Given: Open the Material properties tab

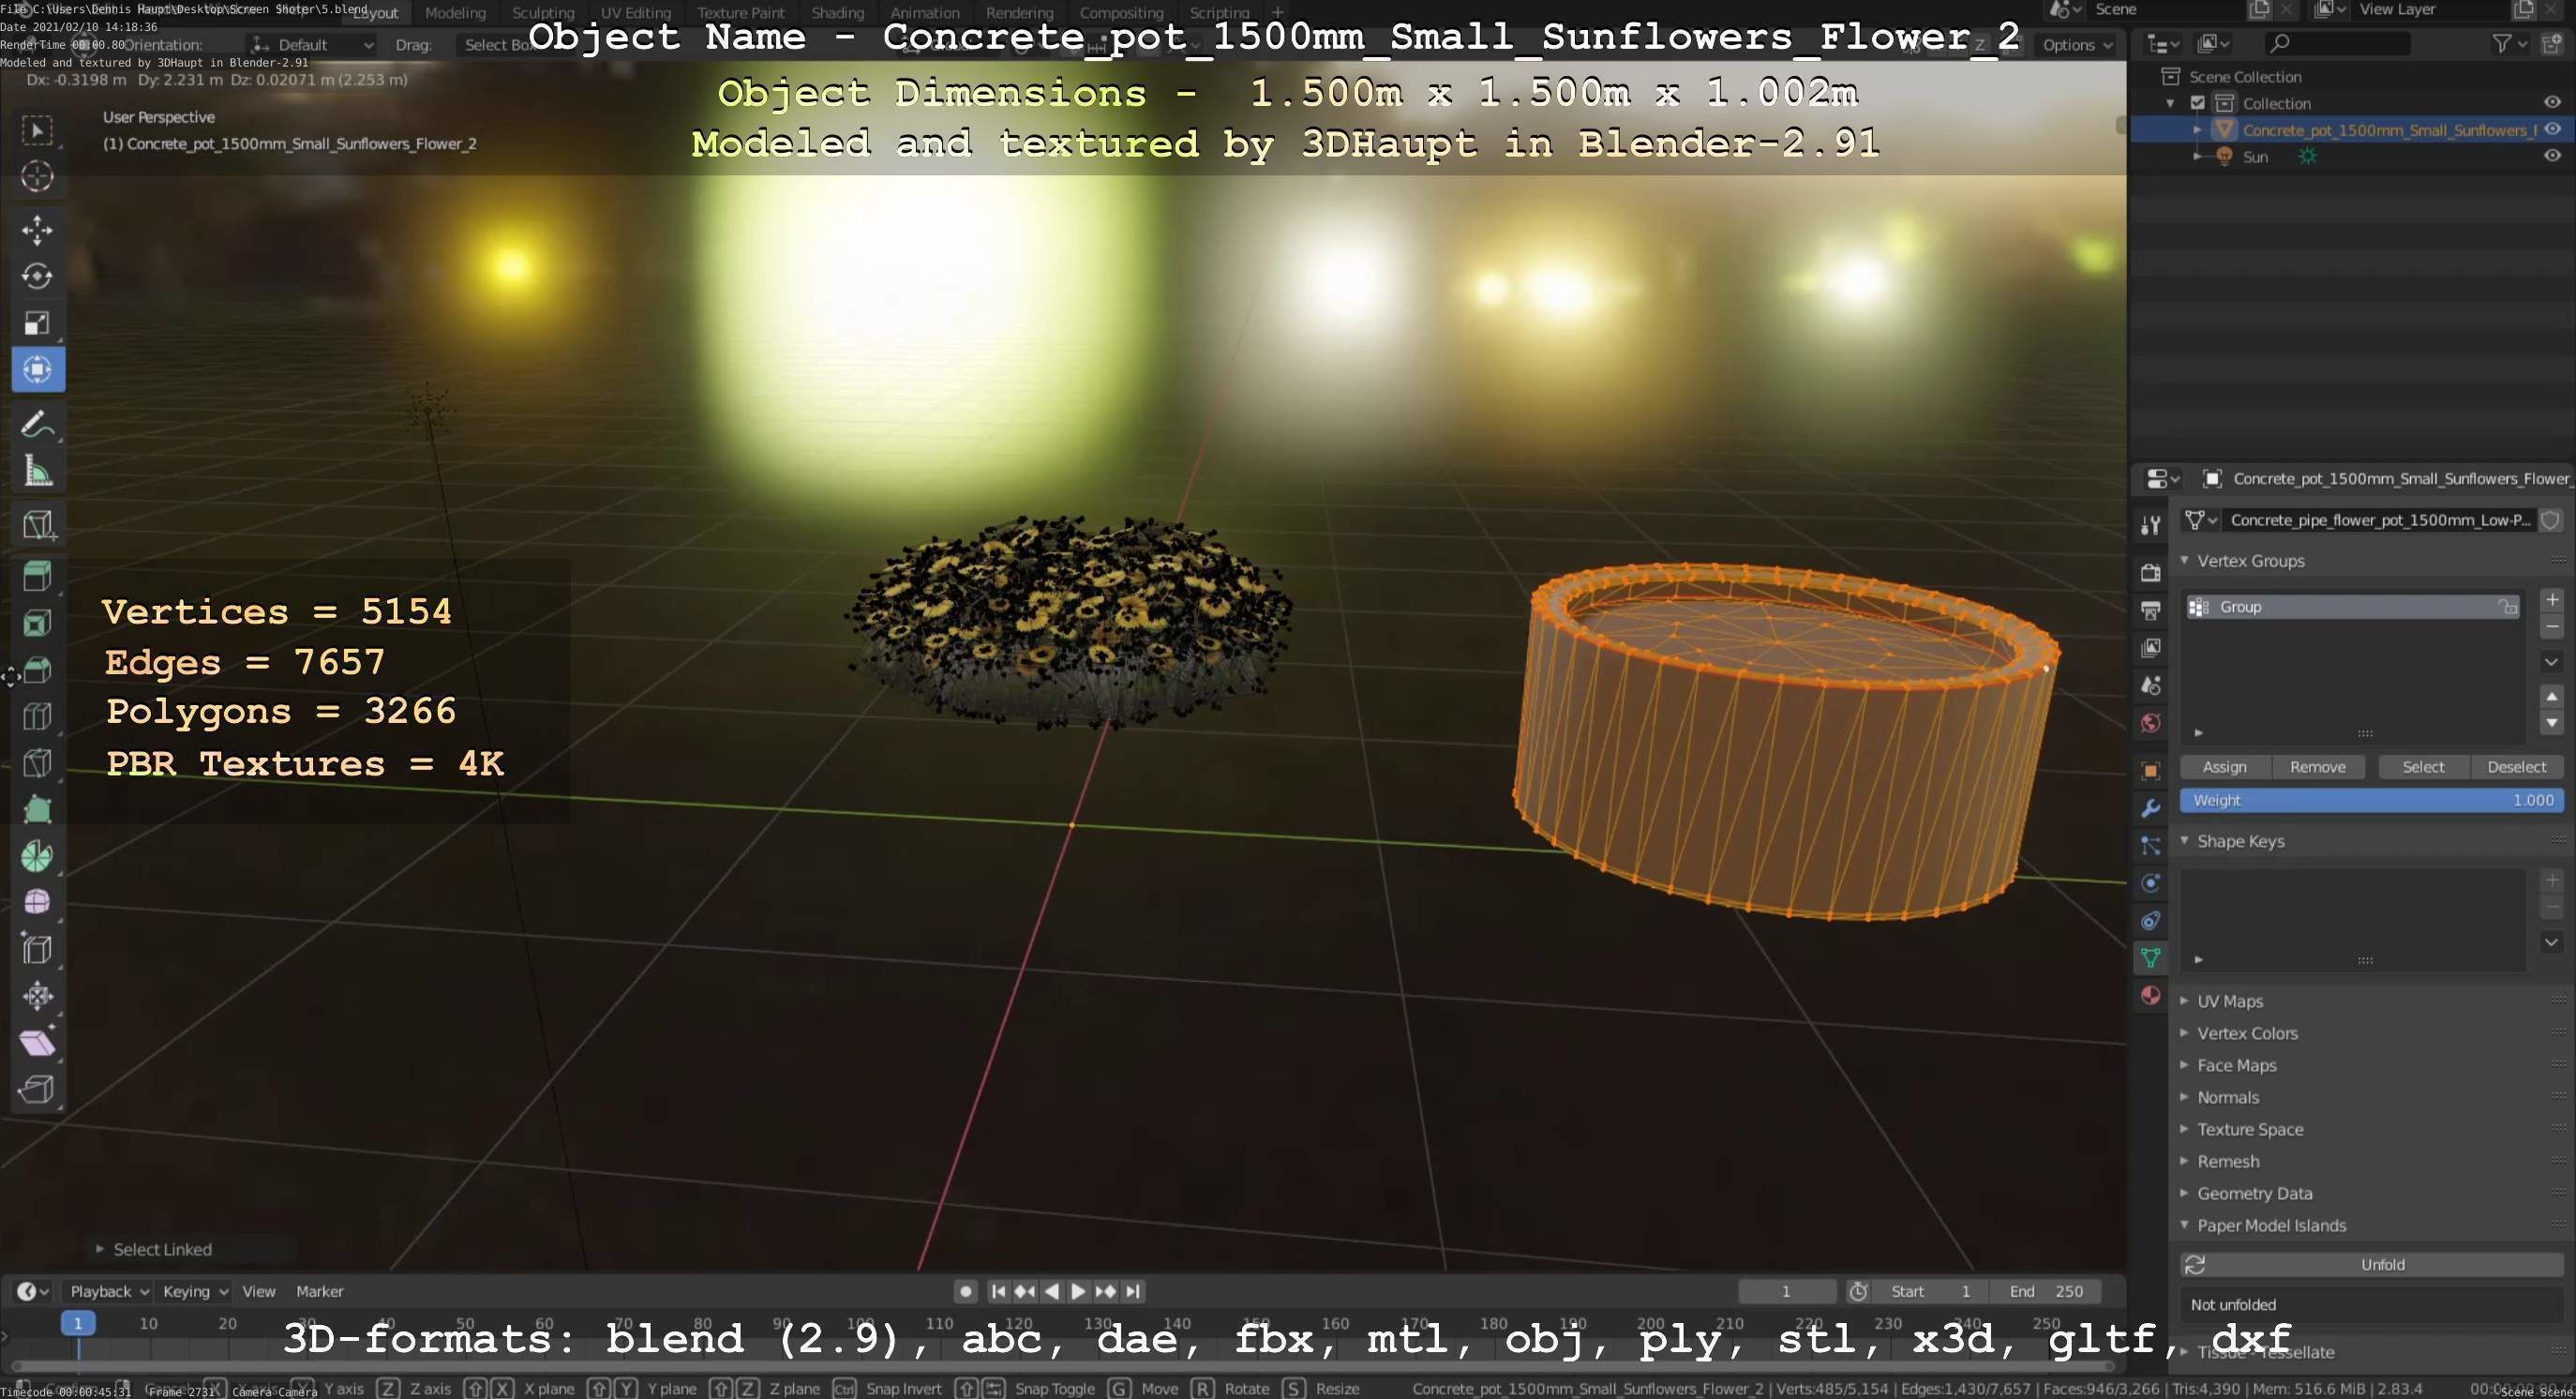Looking at the screenshot, I should coord(2150,995).
